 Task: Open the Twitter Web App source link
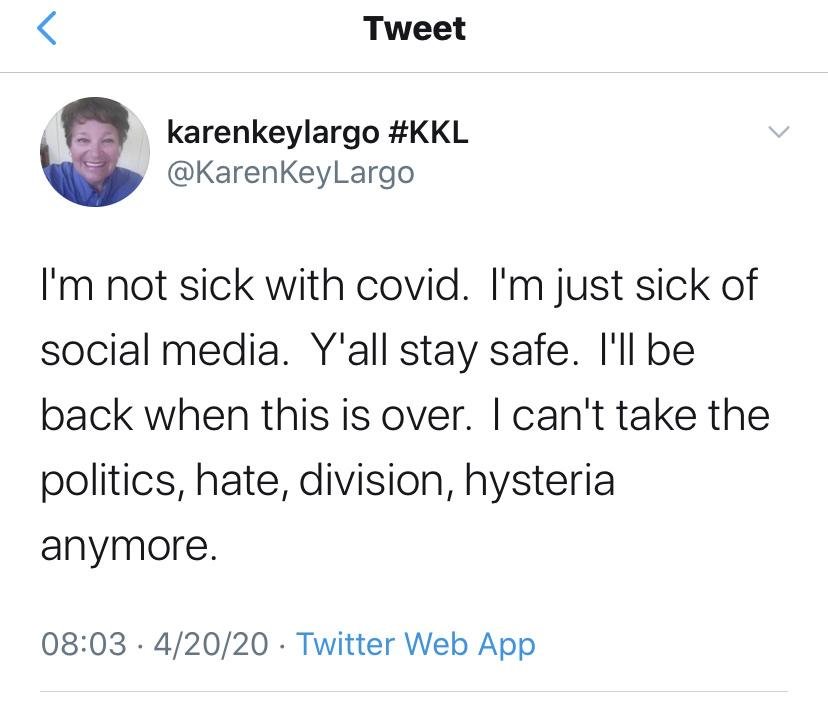point(416,644)
